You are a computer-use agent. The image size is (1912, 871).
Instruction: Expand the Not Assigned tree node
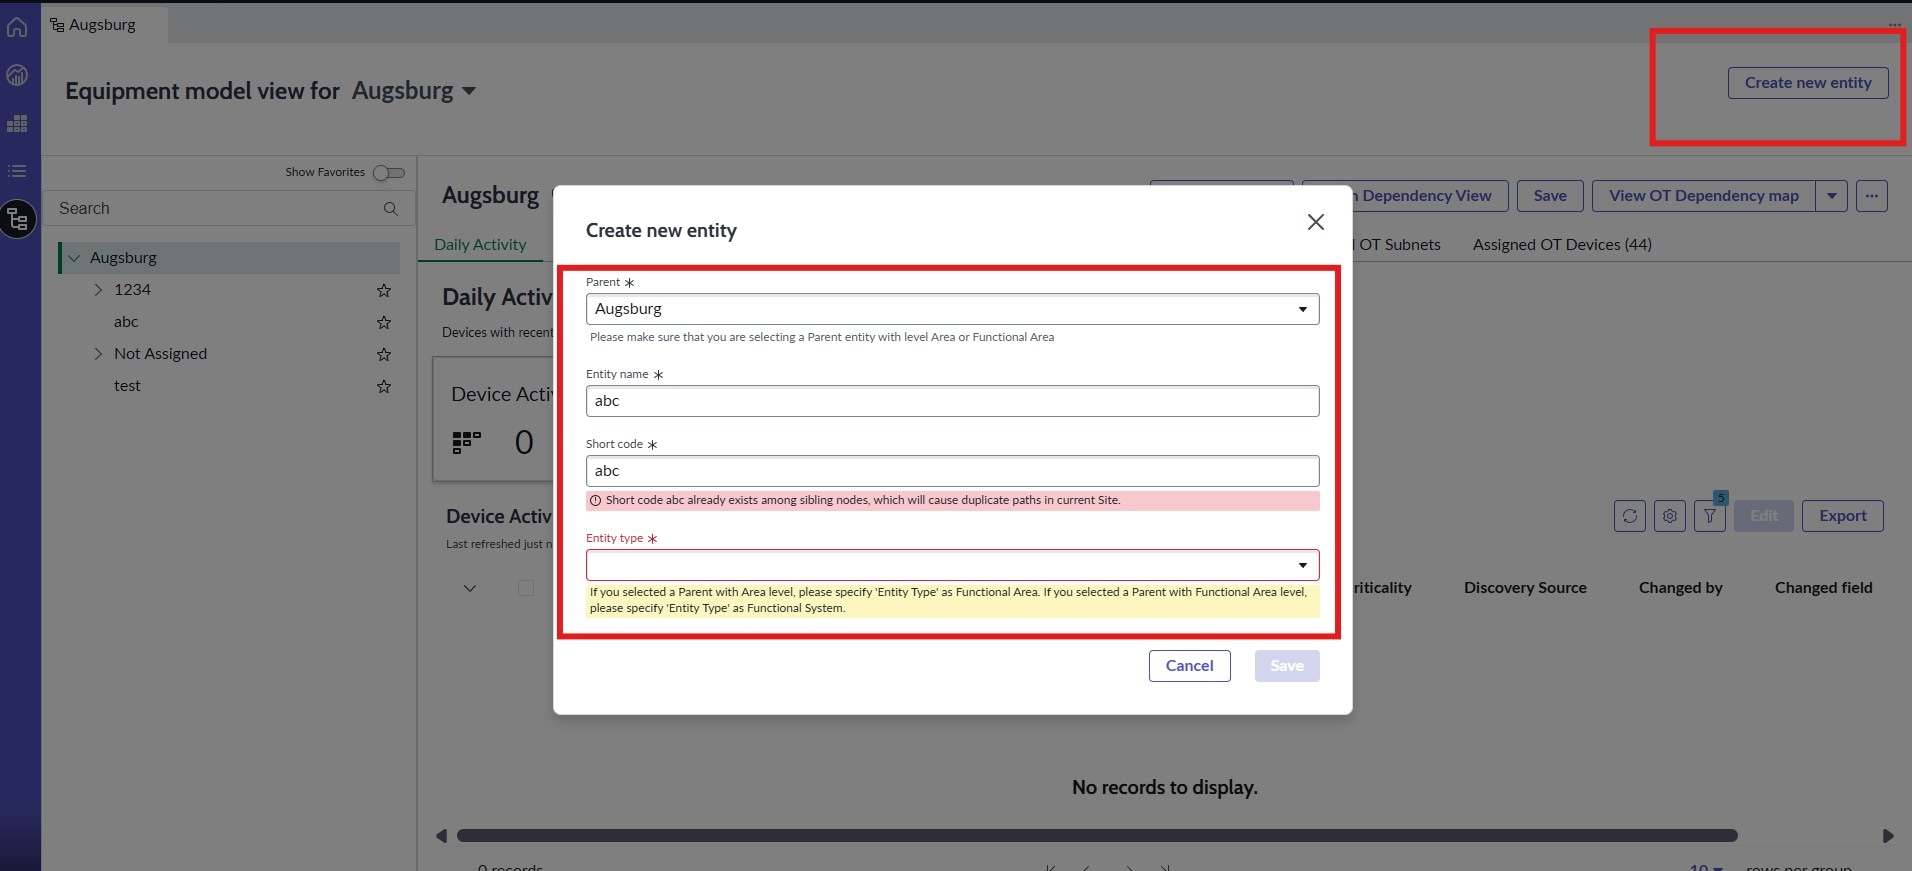(x=98, y=354)
